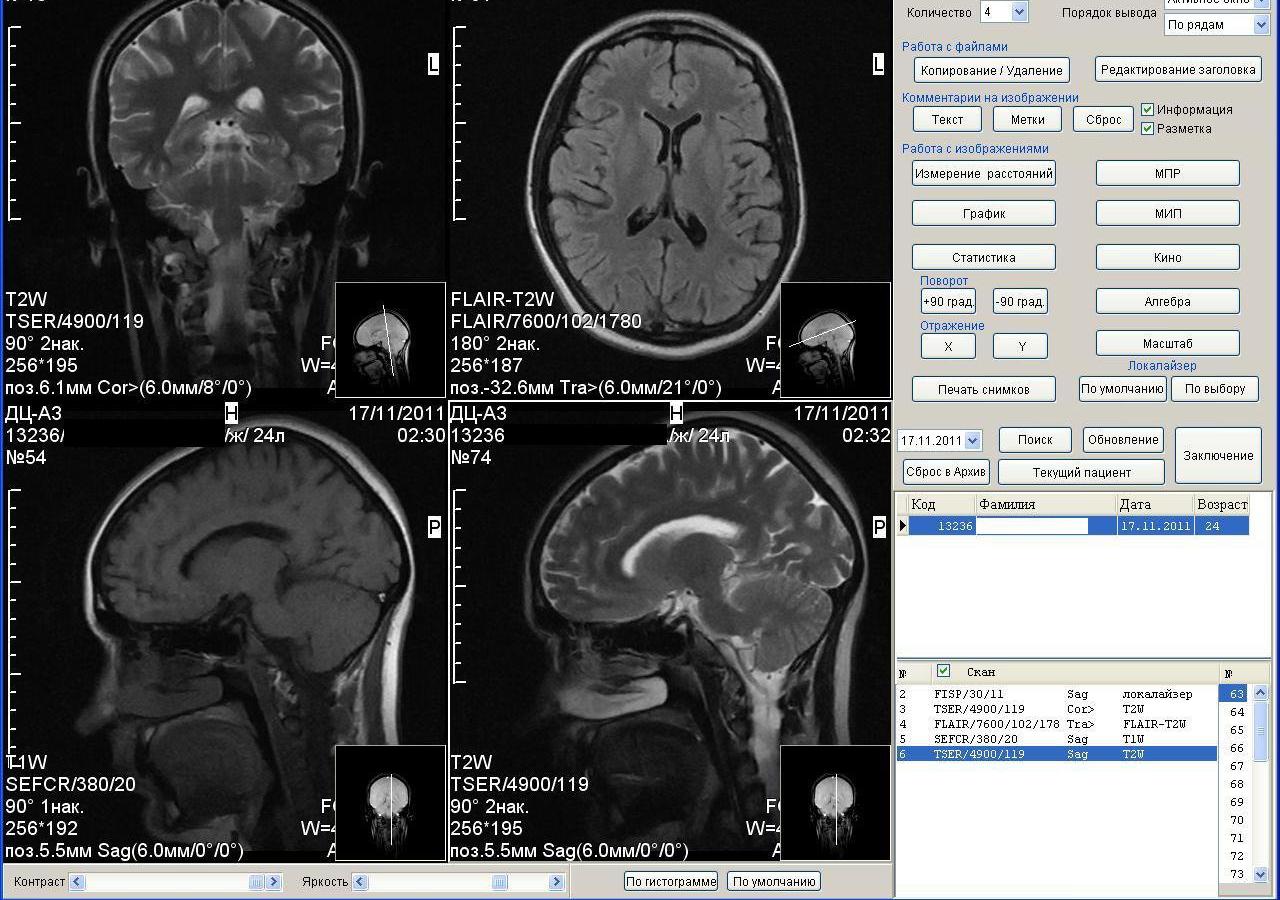Activate the sagittal T1W image №54
Screen dimensions: 1280x900
[225, 632]
